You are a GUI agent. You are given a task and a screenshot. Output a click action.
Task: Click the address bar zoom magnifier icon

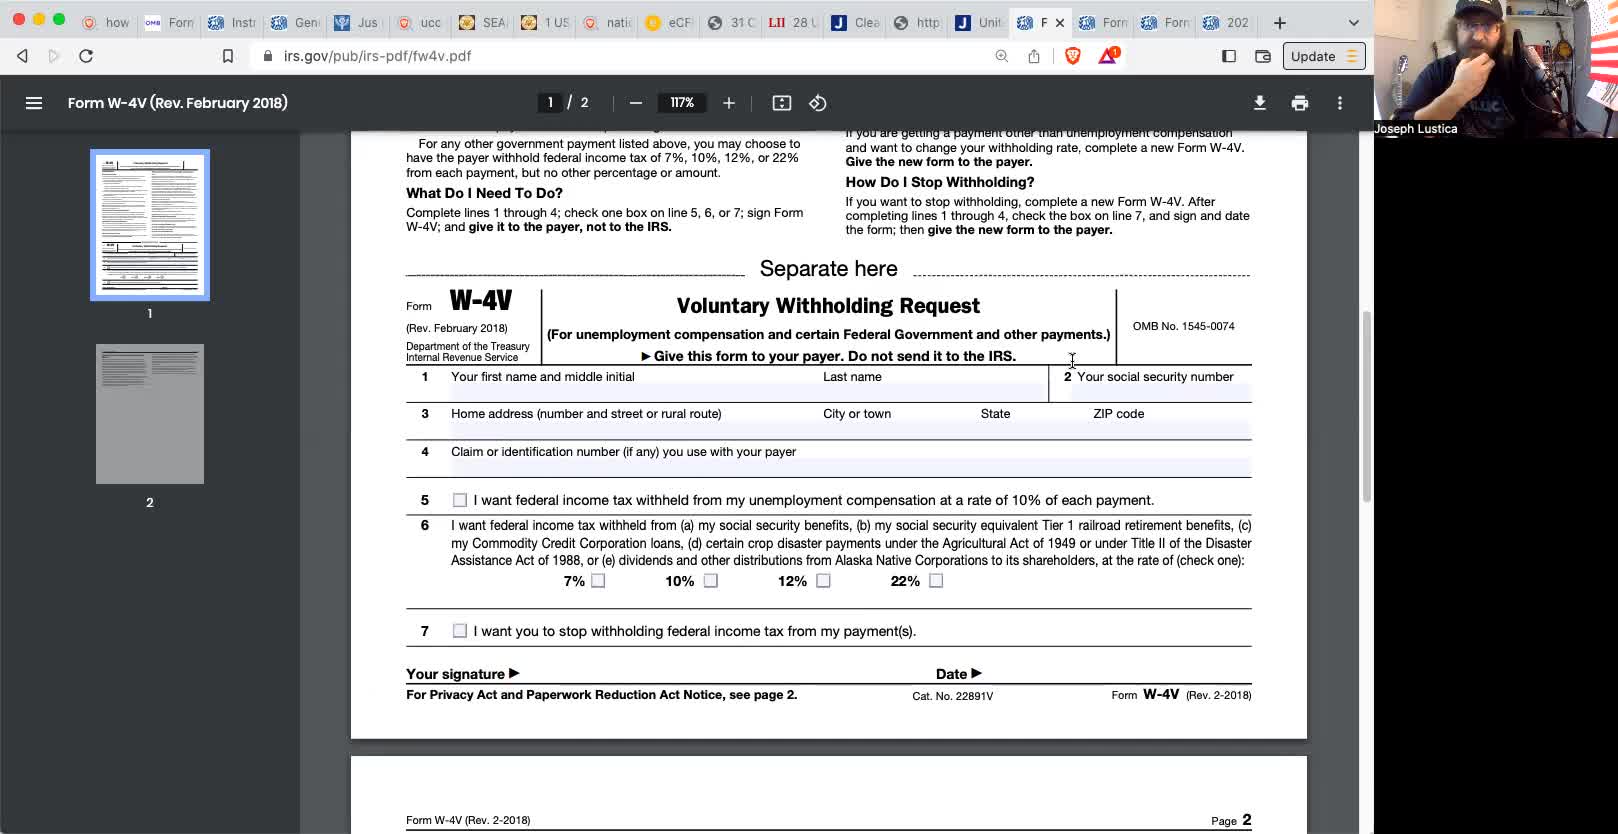(1001, 56)
